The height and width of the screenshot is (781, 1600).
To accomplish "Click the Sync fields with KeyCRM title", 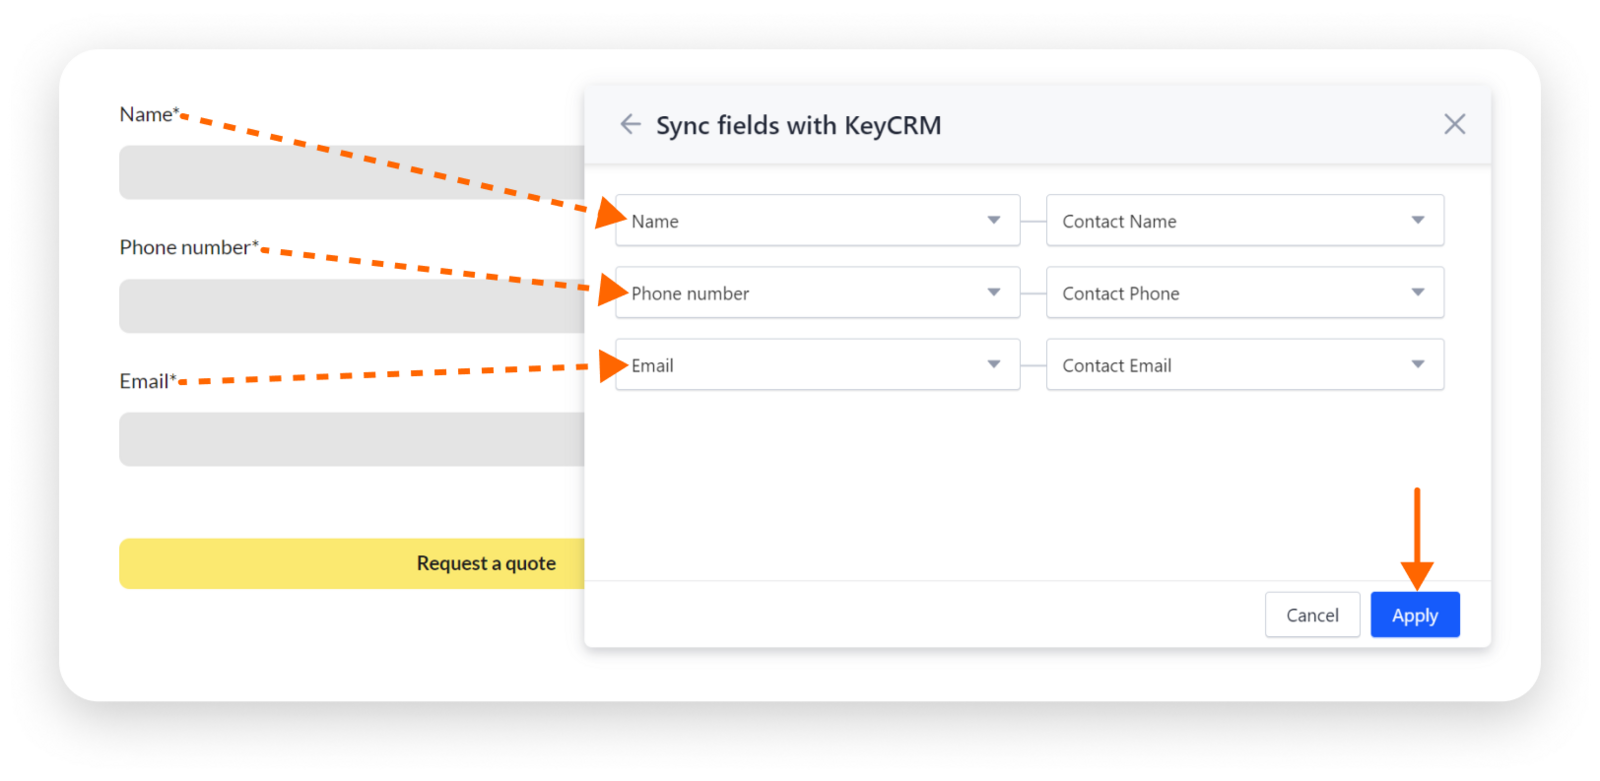I will (798, 126).
